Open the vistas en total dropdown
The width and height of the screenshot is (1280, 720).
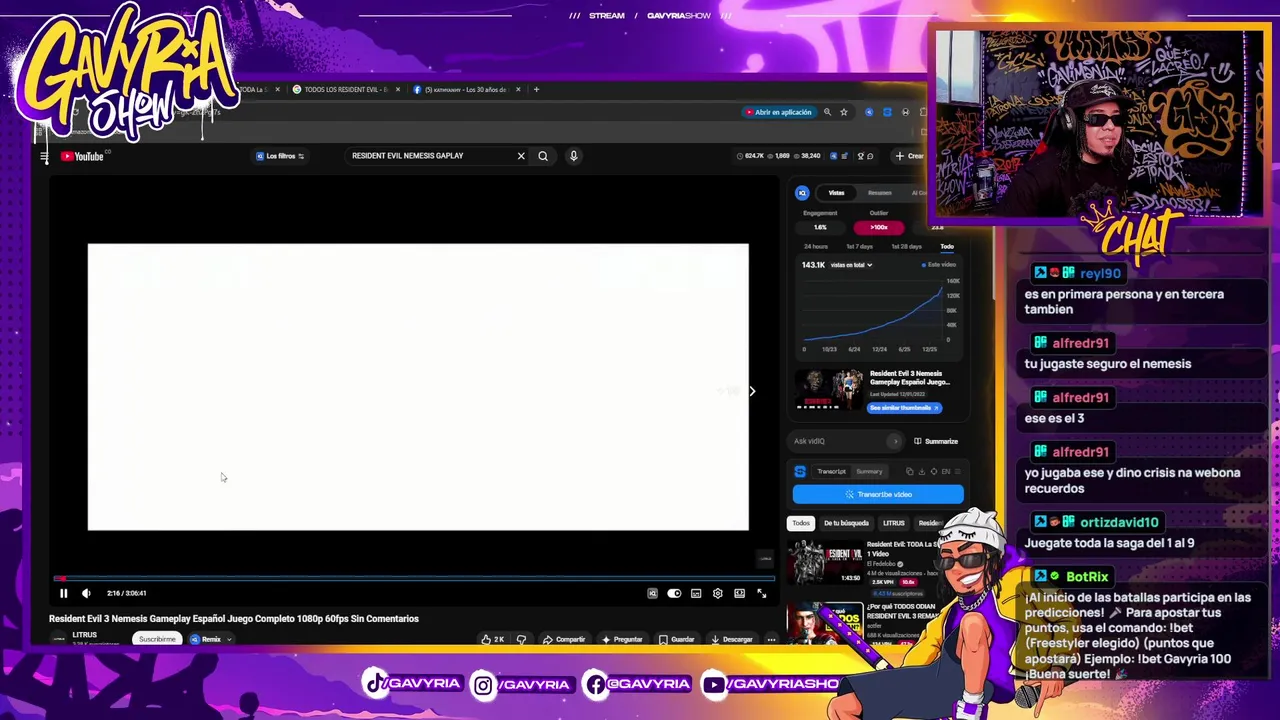851,265
